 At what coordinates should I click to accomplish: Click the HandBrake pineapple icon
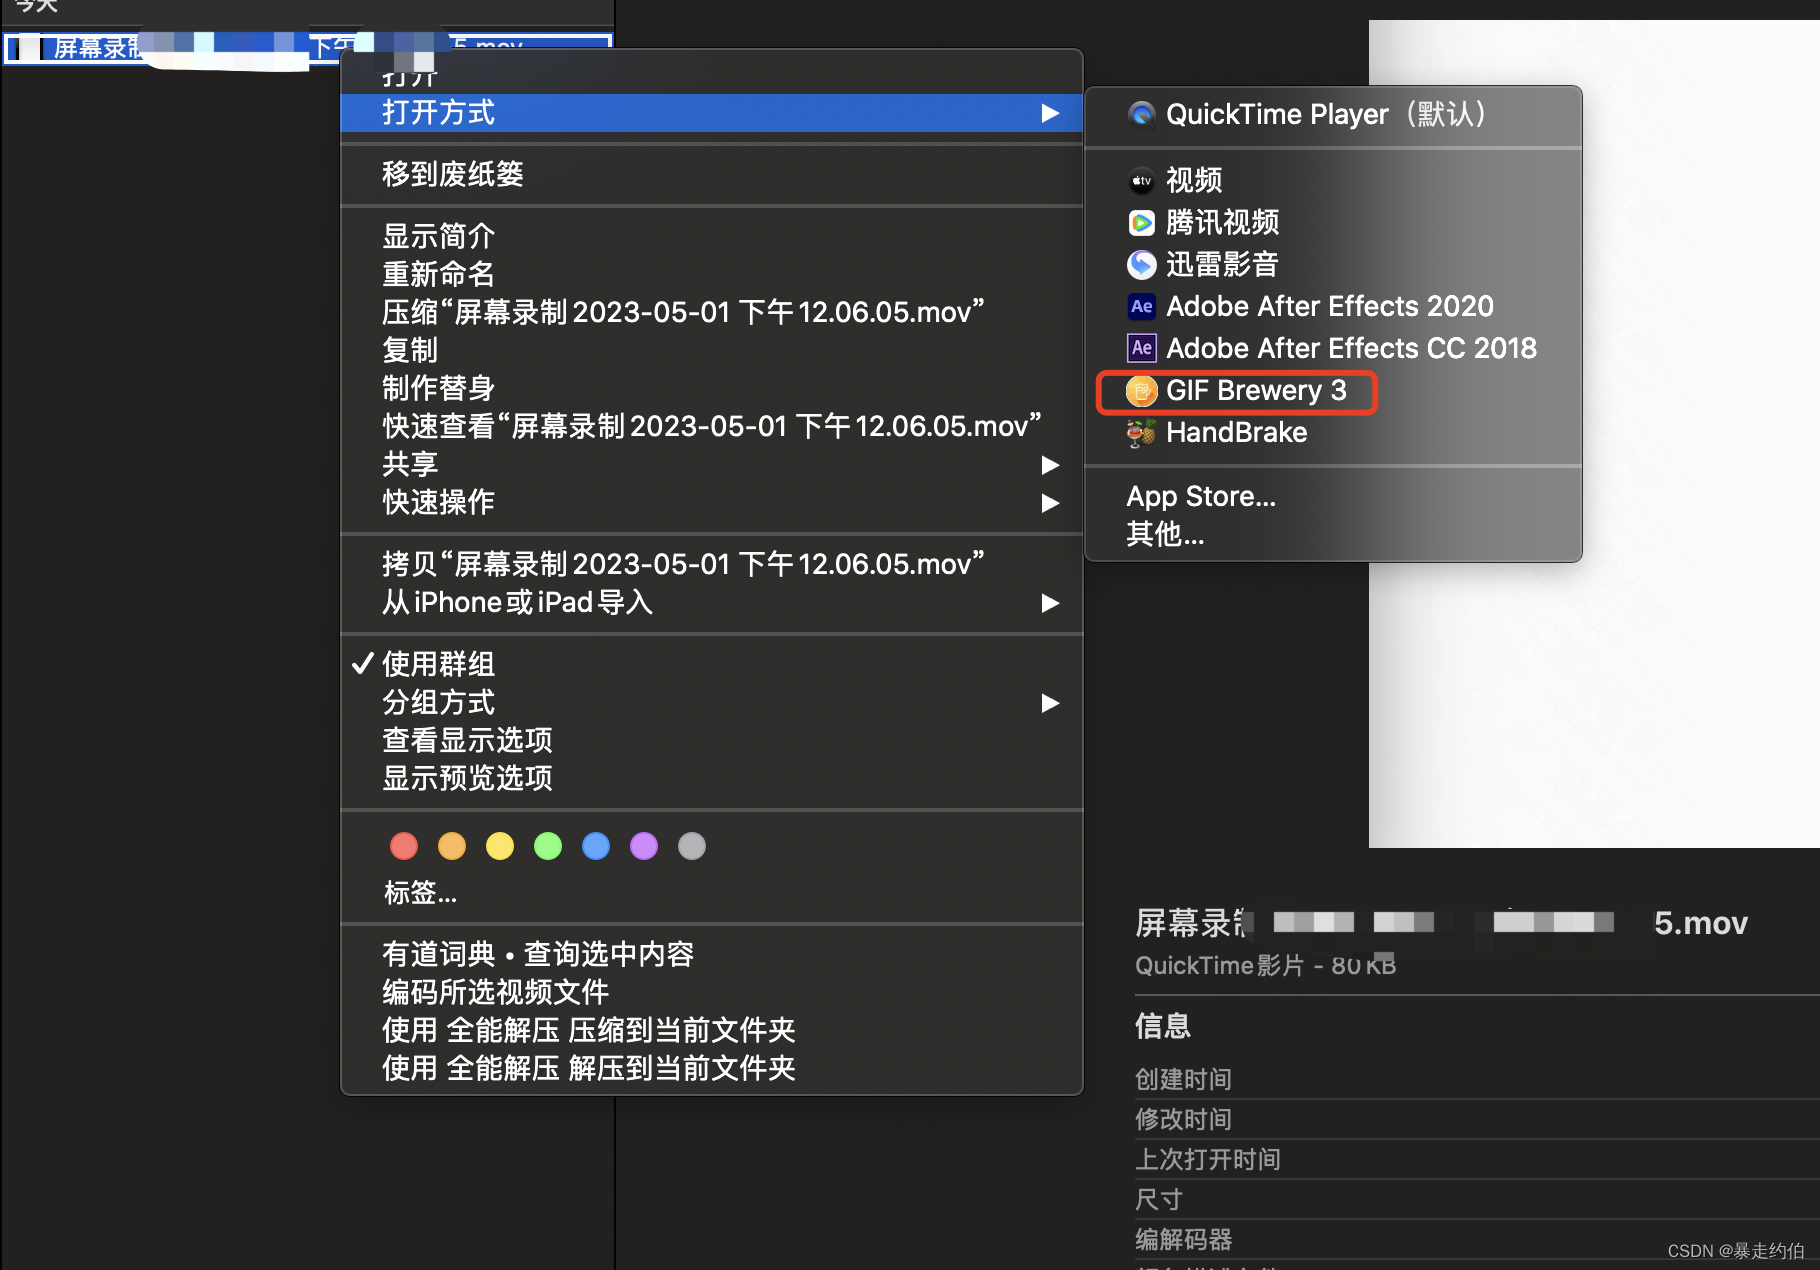pos(1141,433)
